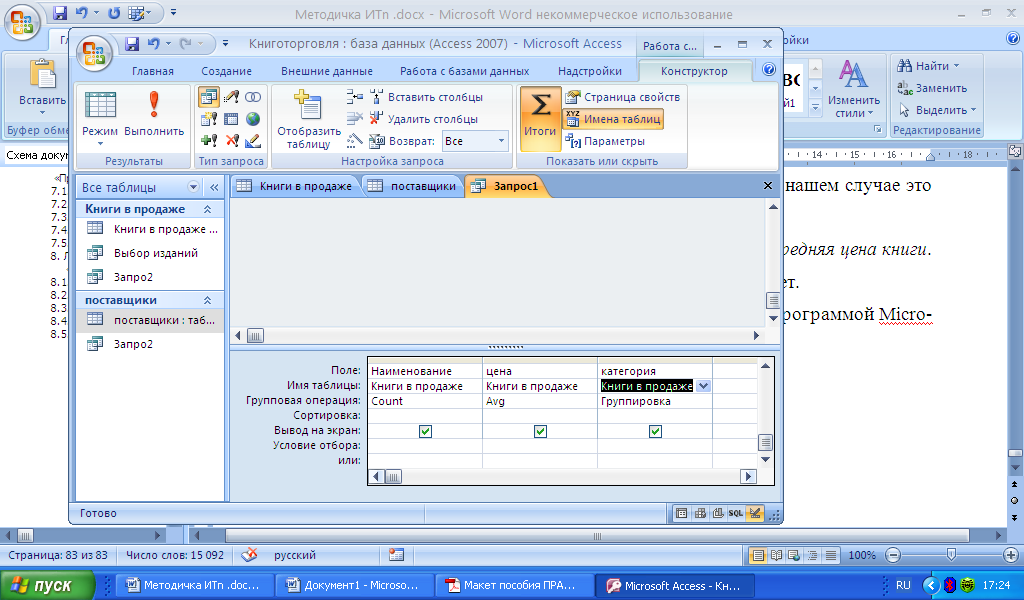Open Выбор изданий query in navigation pane

[155, 253]
